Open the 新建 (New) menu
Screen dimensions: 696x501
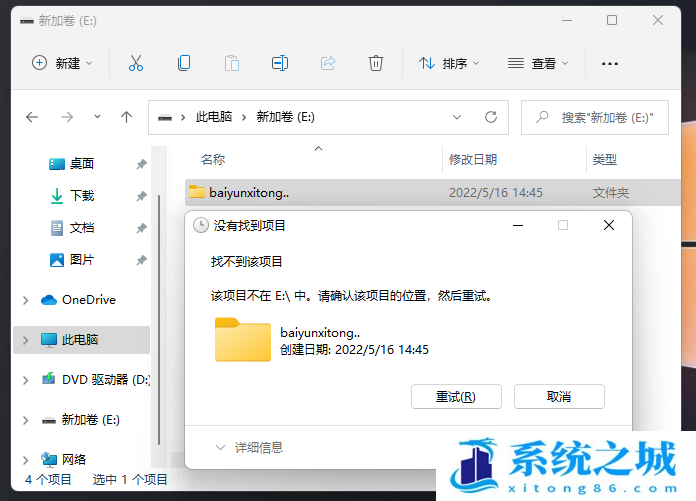[x=62, y=63]
